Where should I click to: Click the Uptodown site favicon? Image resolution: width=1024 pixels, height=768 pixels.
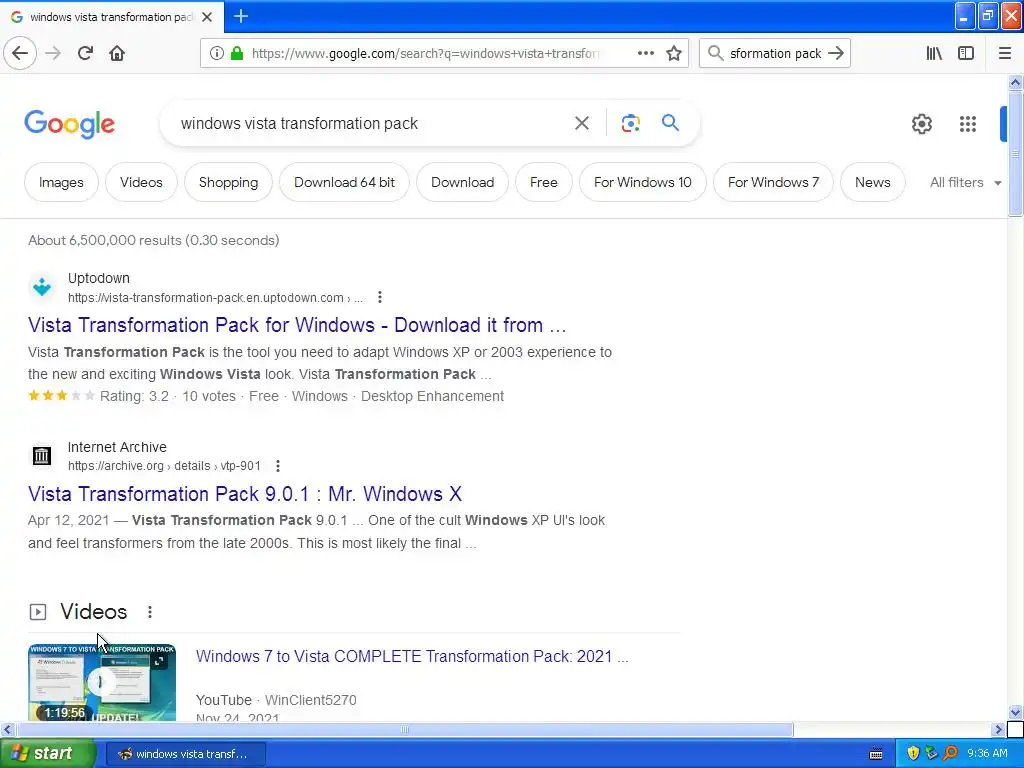42,287
